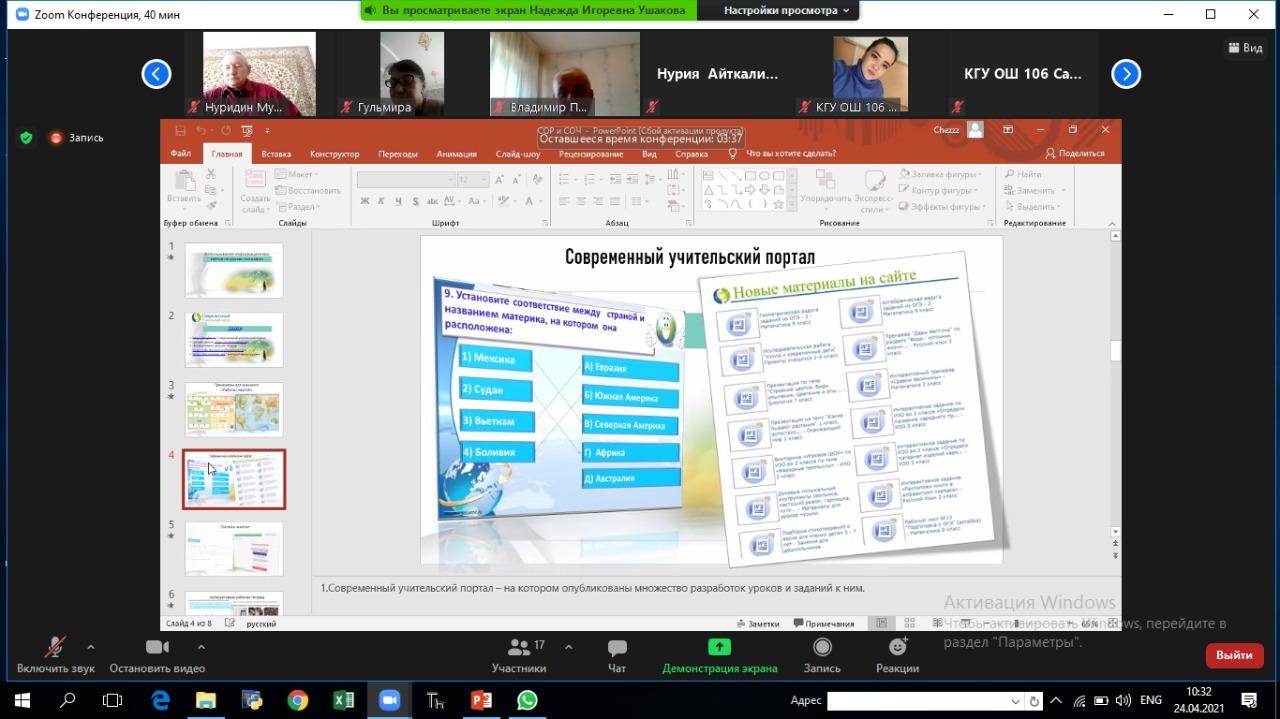Switch to the Слайд-шоу ribbon tab
Image resolution: width=1280 pixels, height=719 pixels.
coord(518,154)
